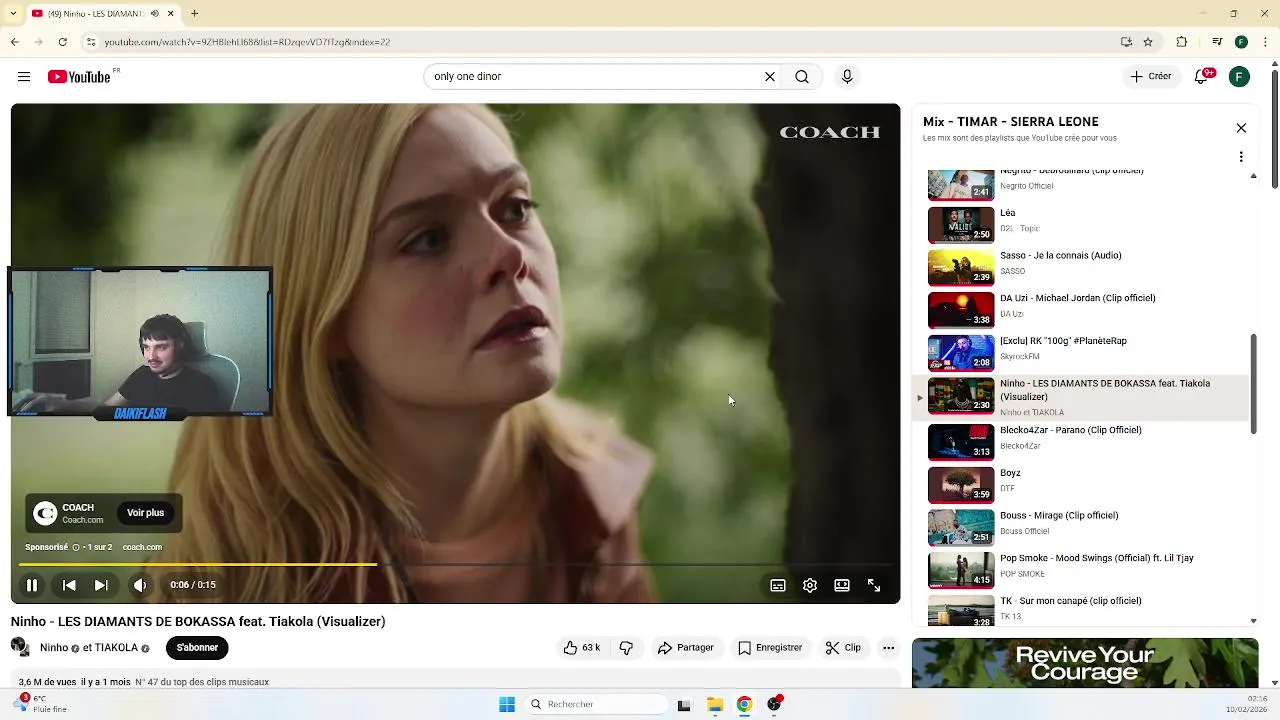
Task: Open more actions three-dot menu under the video
Action: point(888,648)
